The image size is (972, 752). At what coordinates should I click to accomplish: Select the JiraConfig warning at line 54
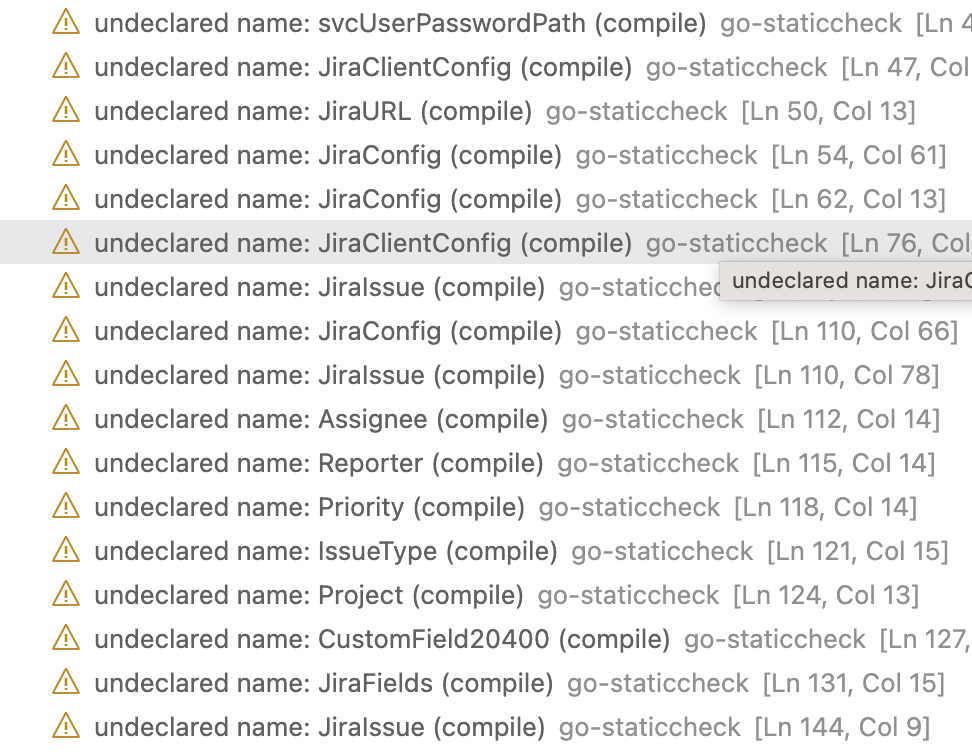[300, 155]
